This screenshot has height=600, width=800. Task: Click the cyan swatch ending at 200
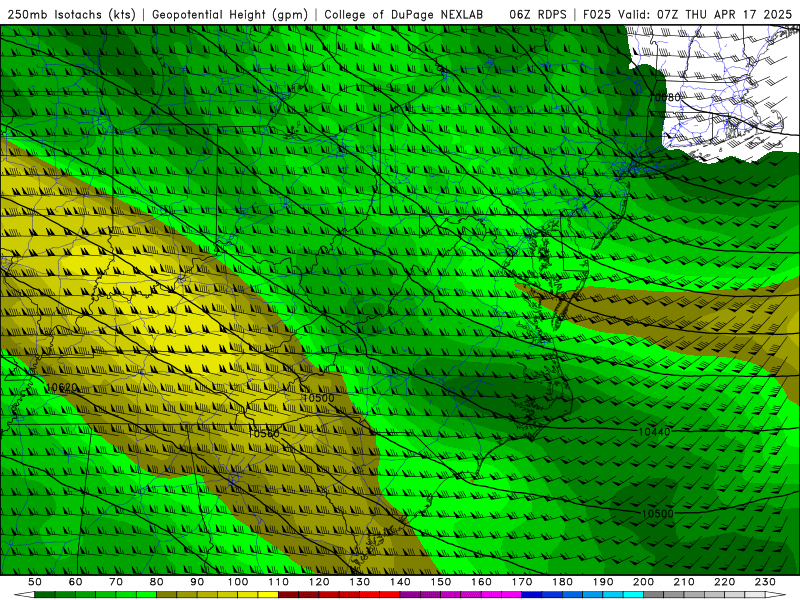pos(634,595)
